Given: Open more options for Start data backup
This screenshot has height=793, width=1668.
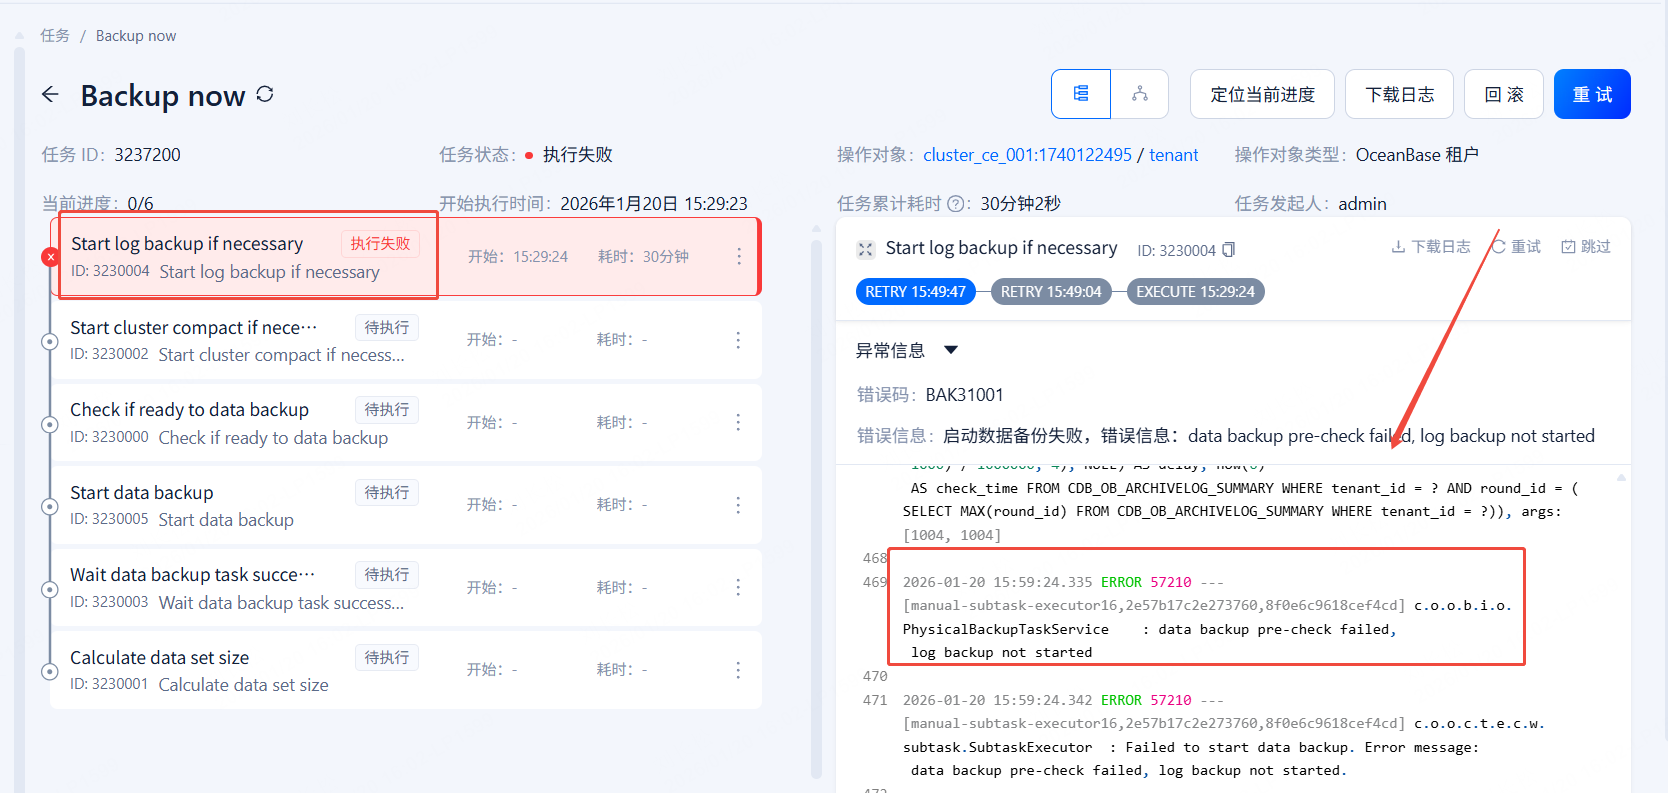Looking at the screenshot, I should (x=738, y=505).
